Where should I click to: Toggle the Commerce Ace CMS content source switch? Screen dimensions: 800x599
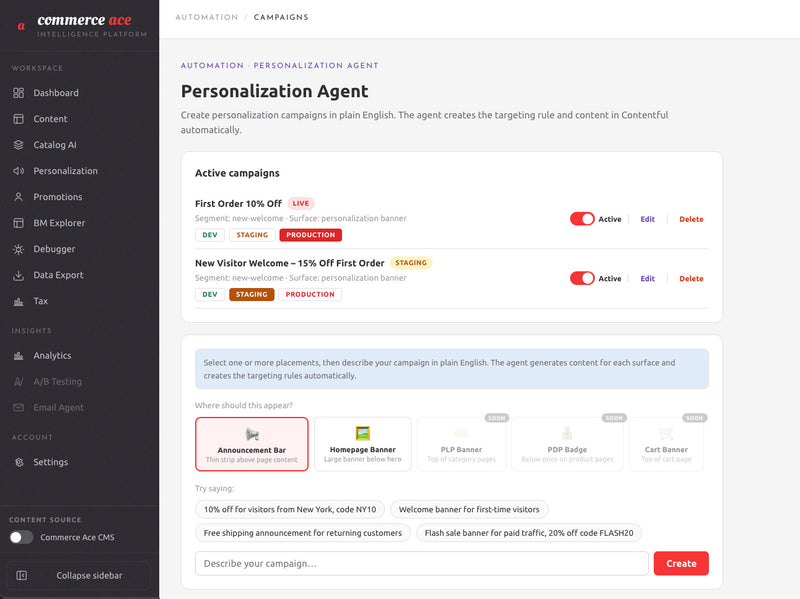[x=21, y=537]
